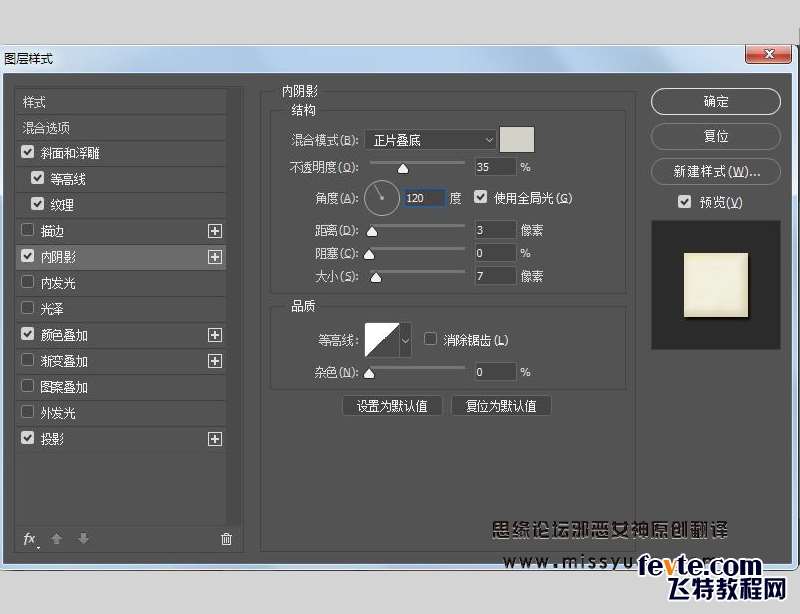Click the 角度 value field
This screenshot has width=800, height=614.
coord(424,198)
